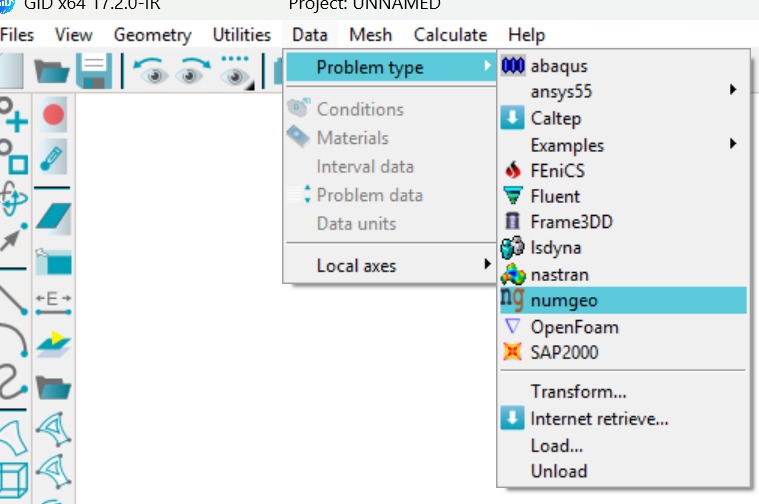
Task: Click the distance measure icon with E
Action: (53, 300)
